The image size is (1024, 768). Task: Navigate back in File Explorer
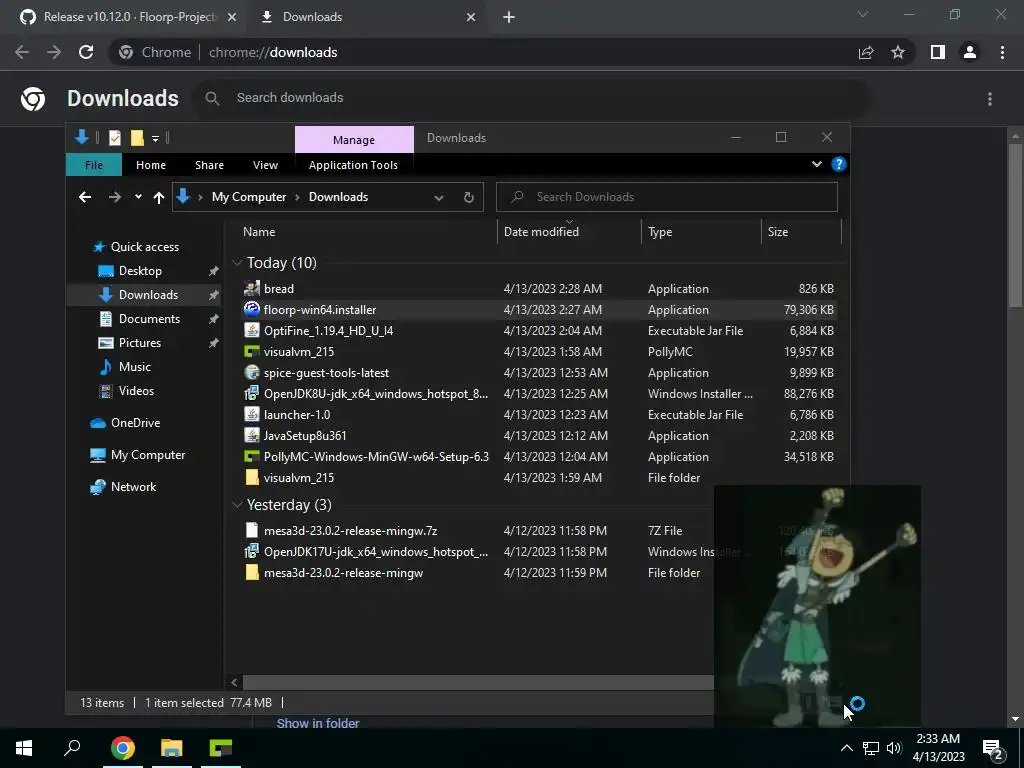click(x=85, y=197)
